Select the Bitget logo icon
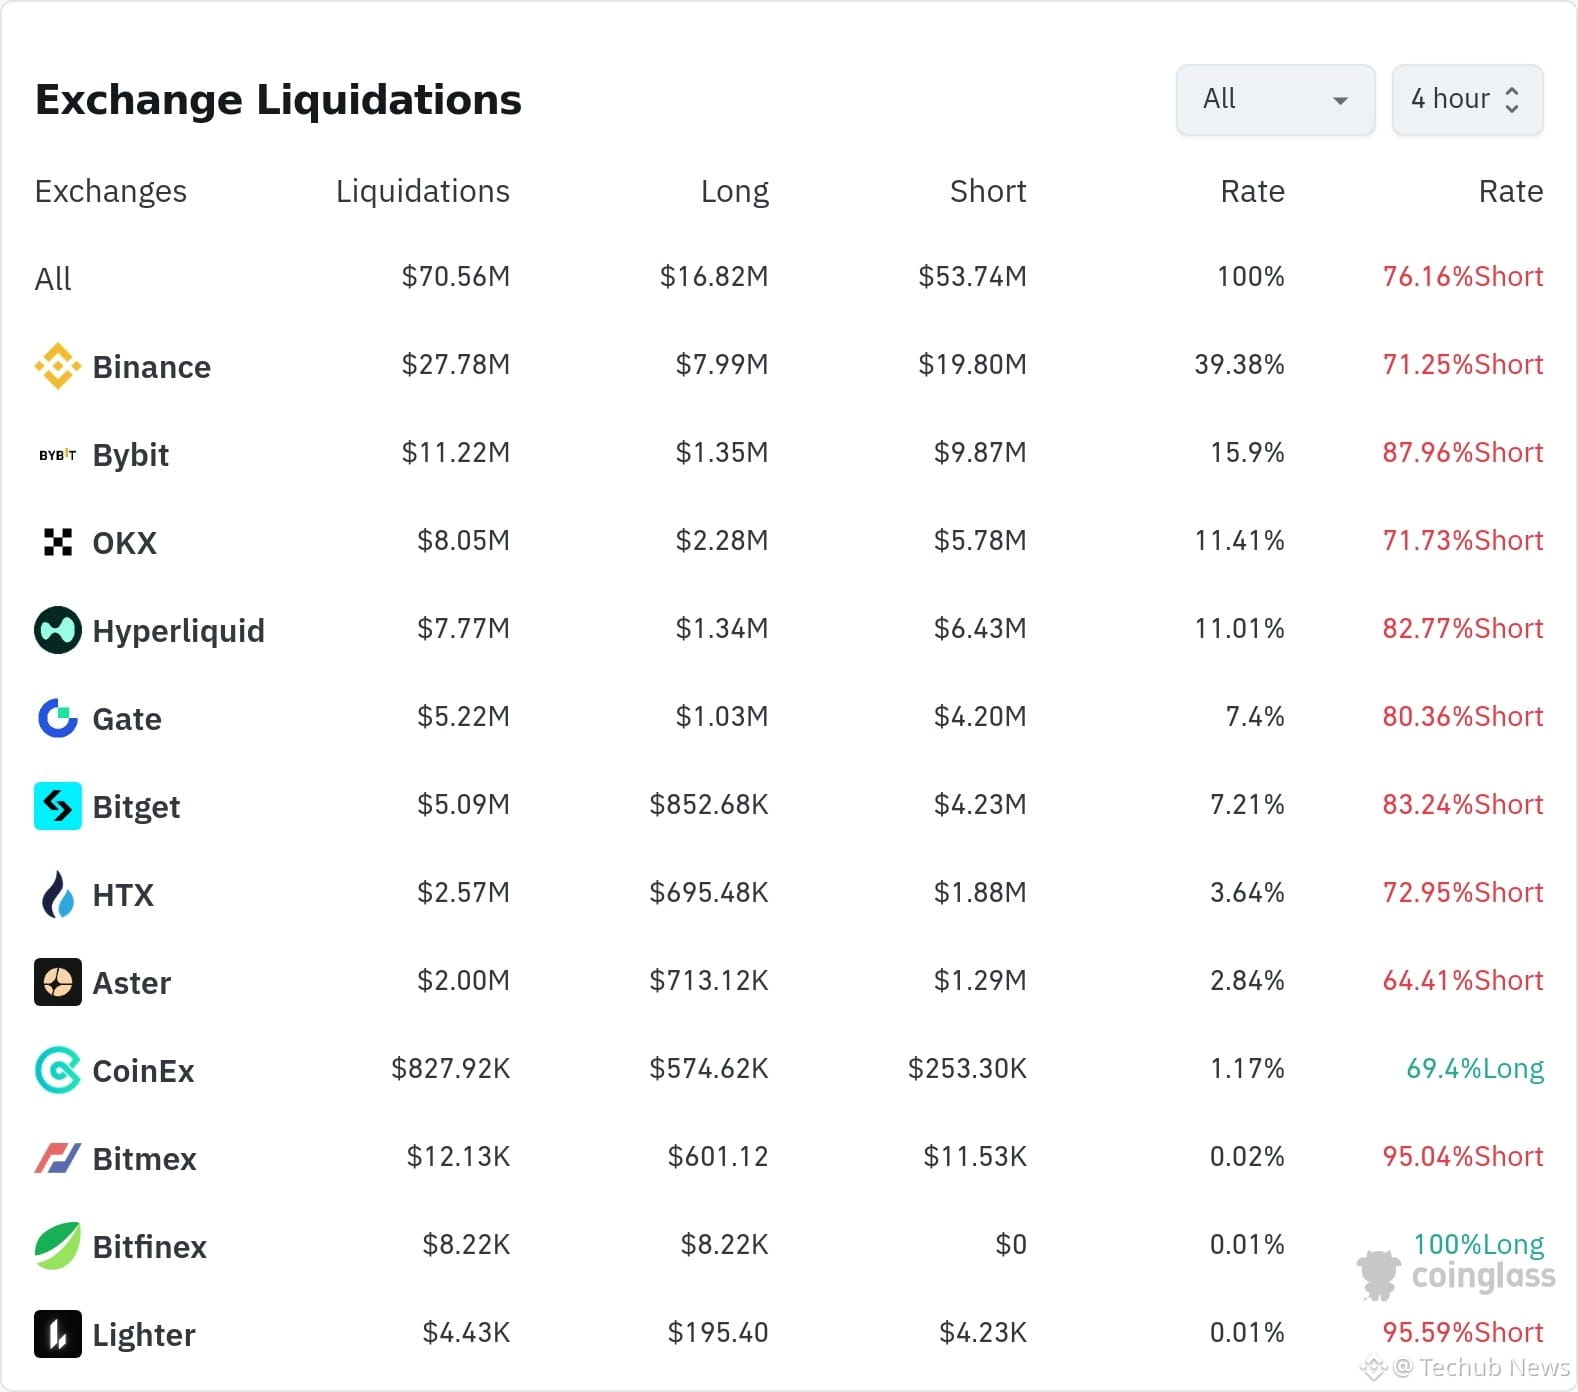Image resolution: width=1578 pixels, height=1392 pixels. (x=58, y=806)
